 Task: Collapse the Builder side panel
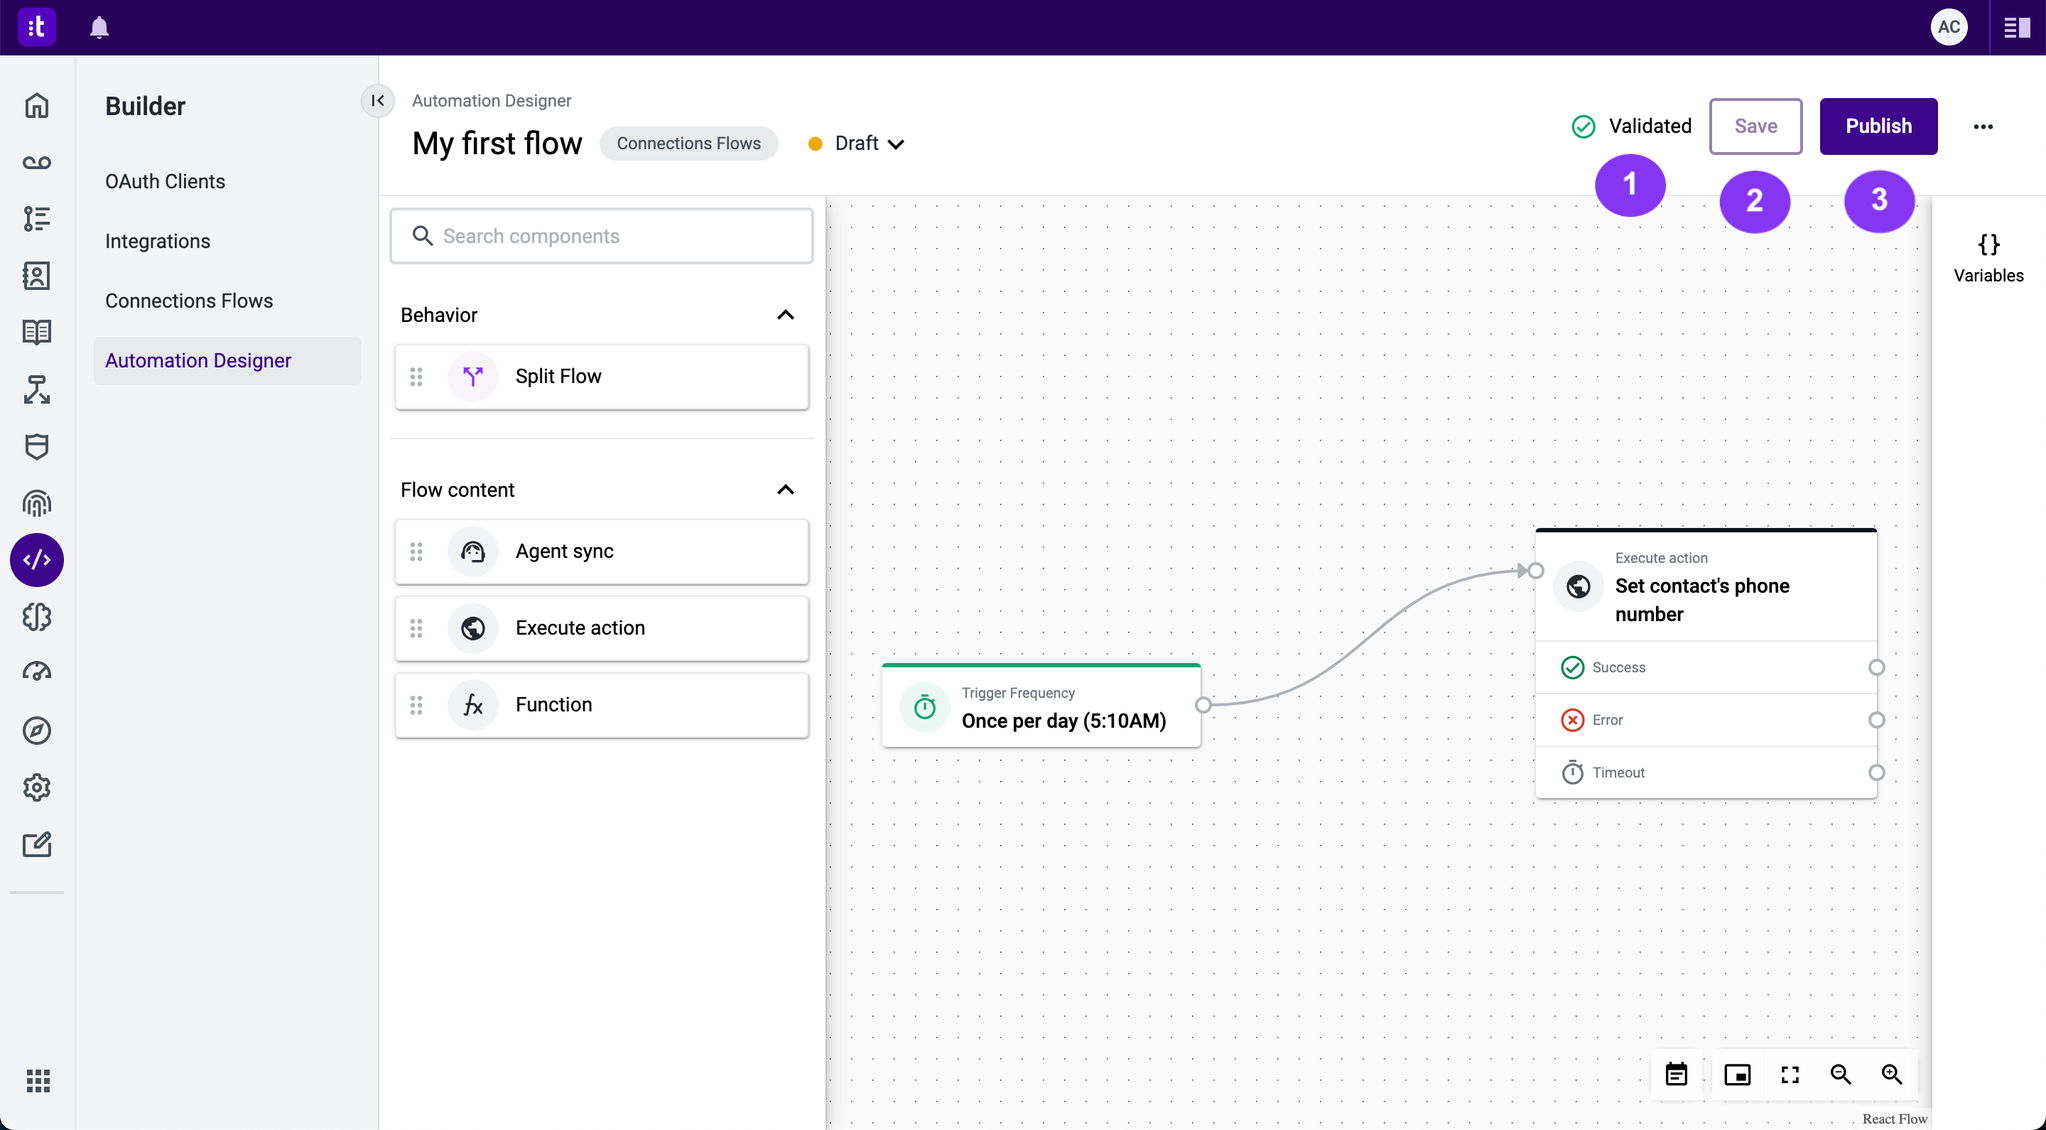(377, 100)
